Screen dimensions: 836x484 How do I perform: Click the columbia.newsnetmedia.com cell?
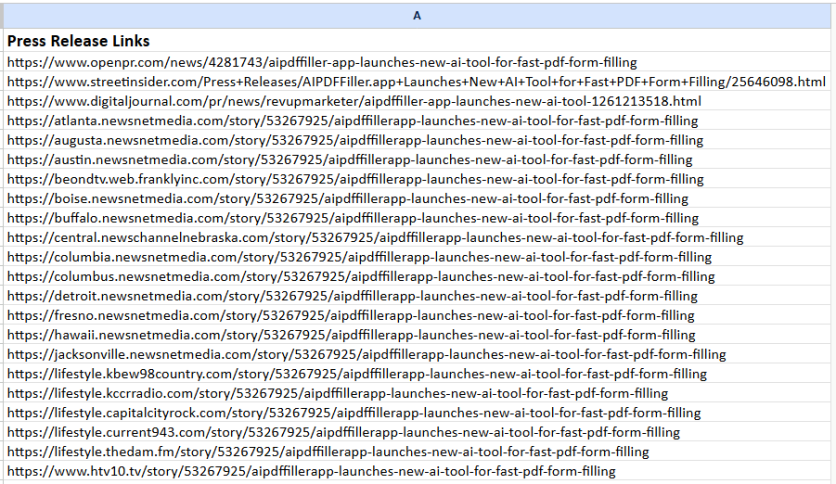417,257
